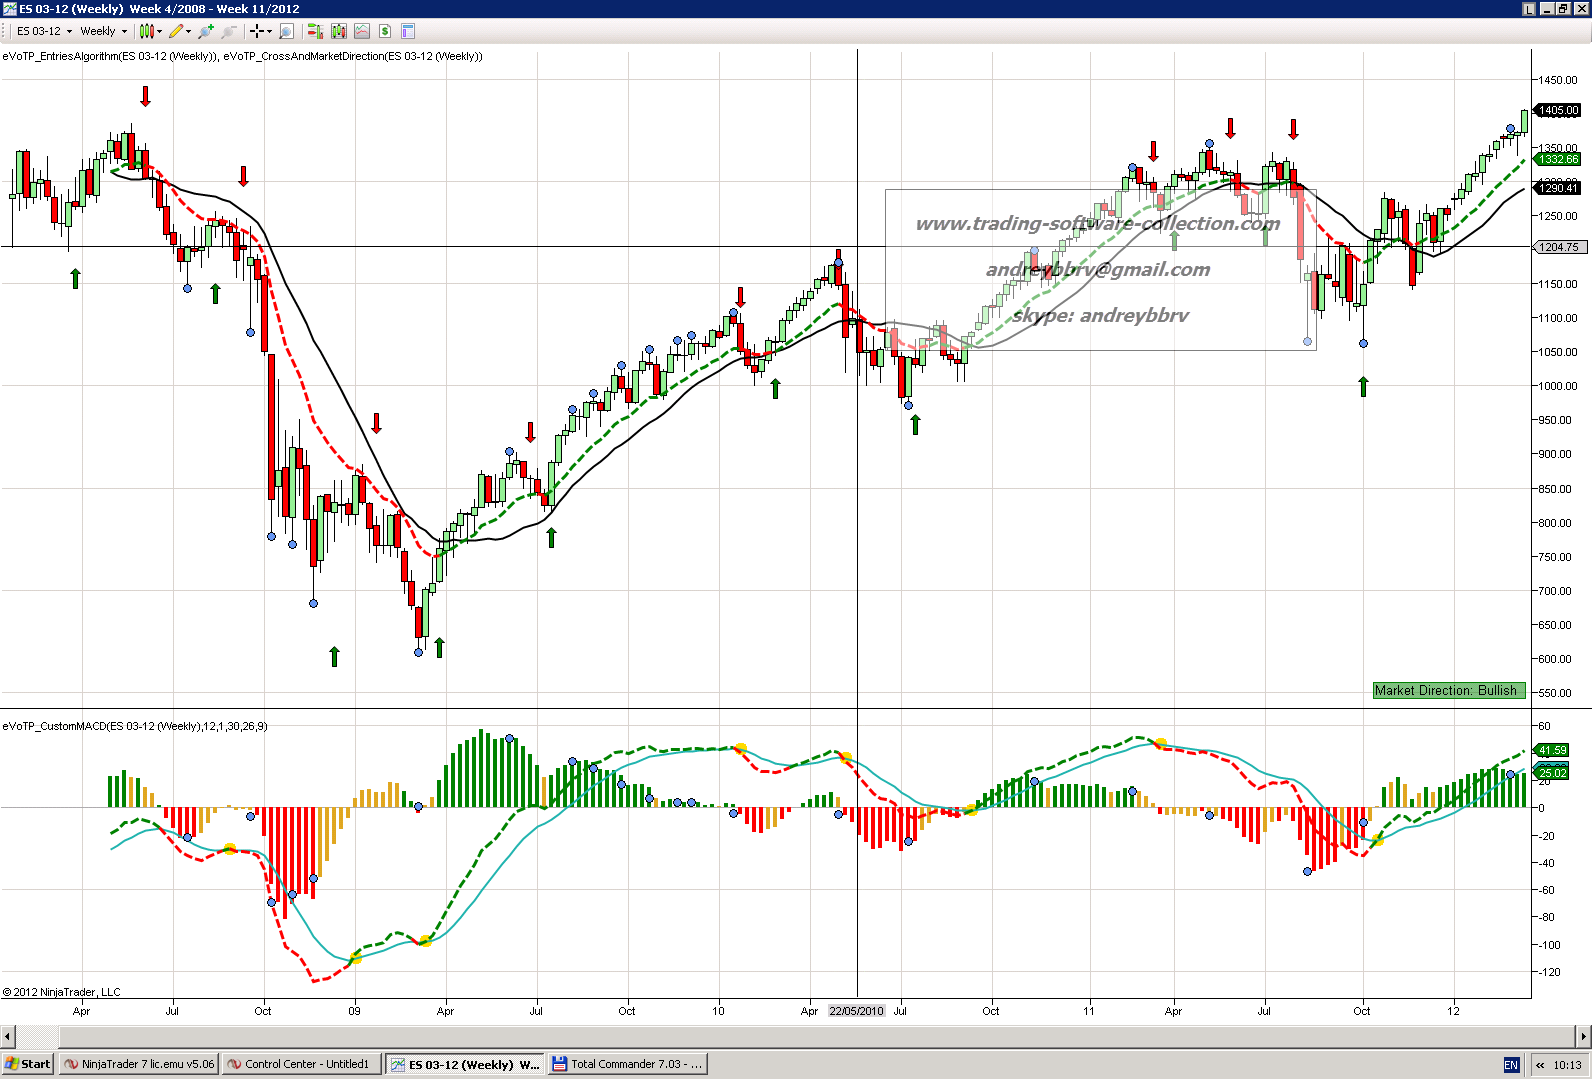
Task: Open the Data Box icon
Action: (x=287, y=31)
